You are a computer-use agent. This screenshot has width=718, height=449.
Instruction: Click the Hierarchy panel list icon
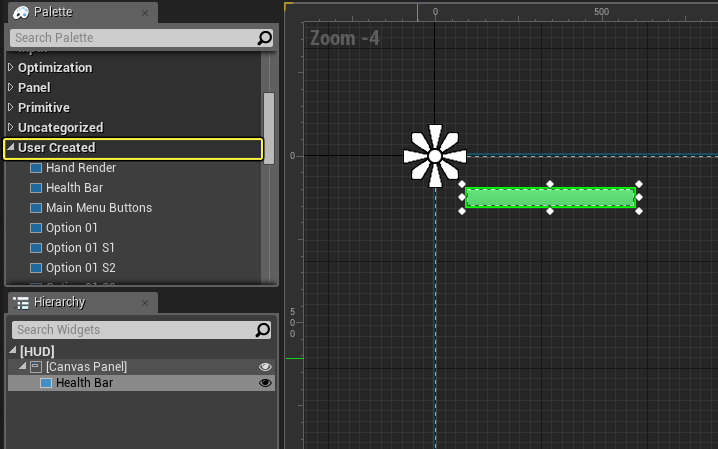(x=21, y=303)
